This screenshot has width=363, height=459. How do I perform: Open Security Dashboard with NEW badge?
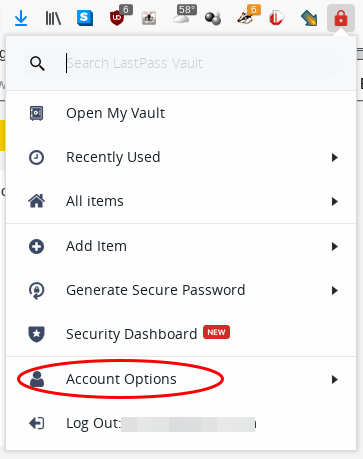[x=181, y=334]
